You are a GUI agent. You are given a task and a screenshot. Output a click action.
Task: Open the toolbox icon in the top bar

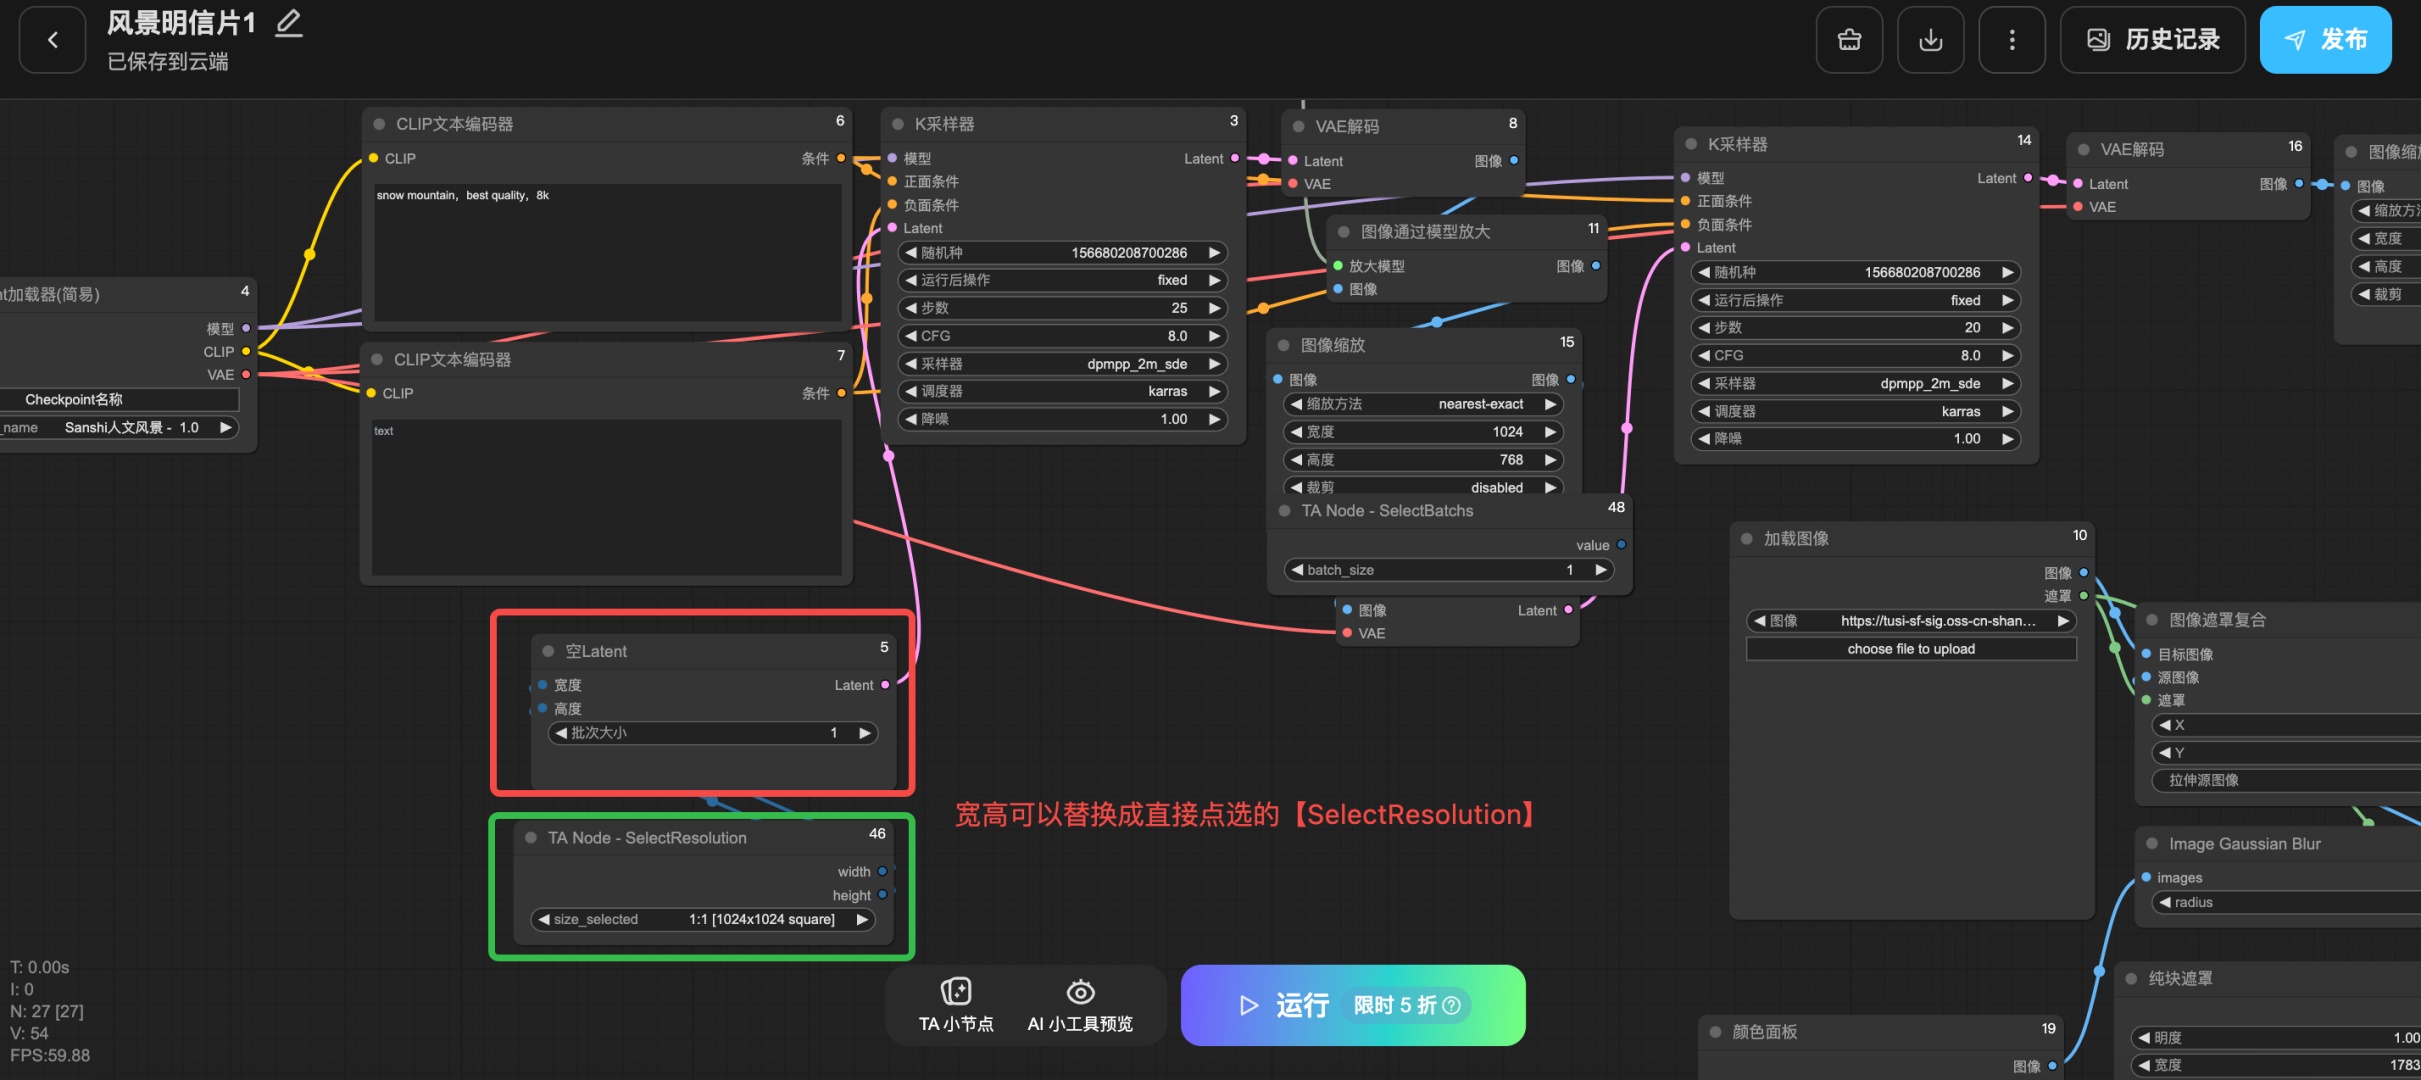(x=1849, y=40)
